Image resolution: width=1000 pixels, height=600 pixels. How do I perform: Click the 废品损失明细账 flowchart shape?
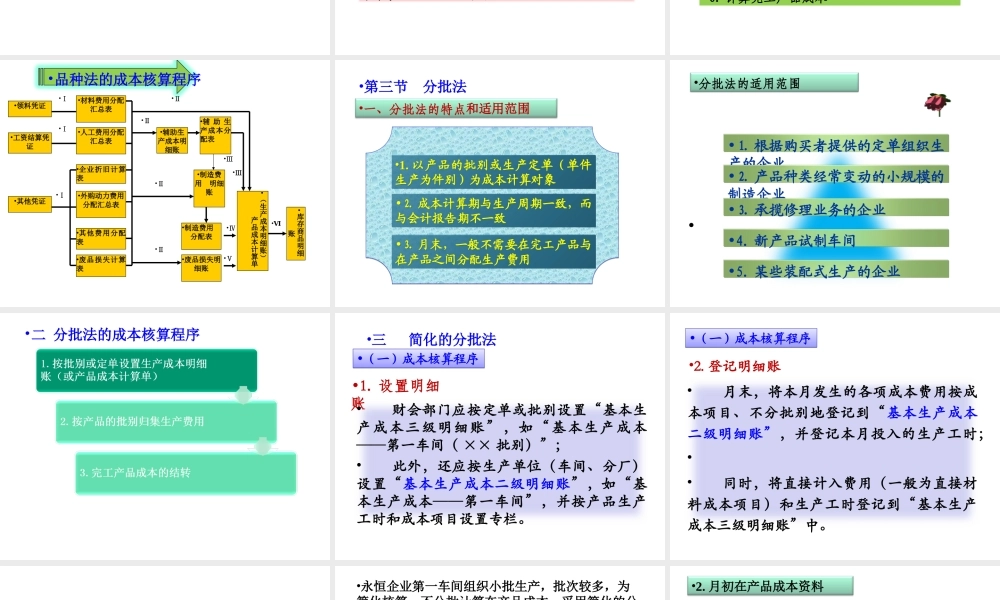(202, 268)
